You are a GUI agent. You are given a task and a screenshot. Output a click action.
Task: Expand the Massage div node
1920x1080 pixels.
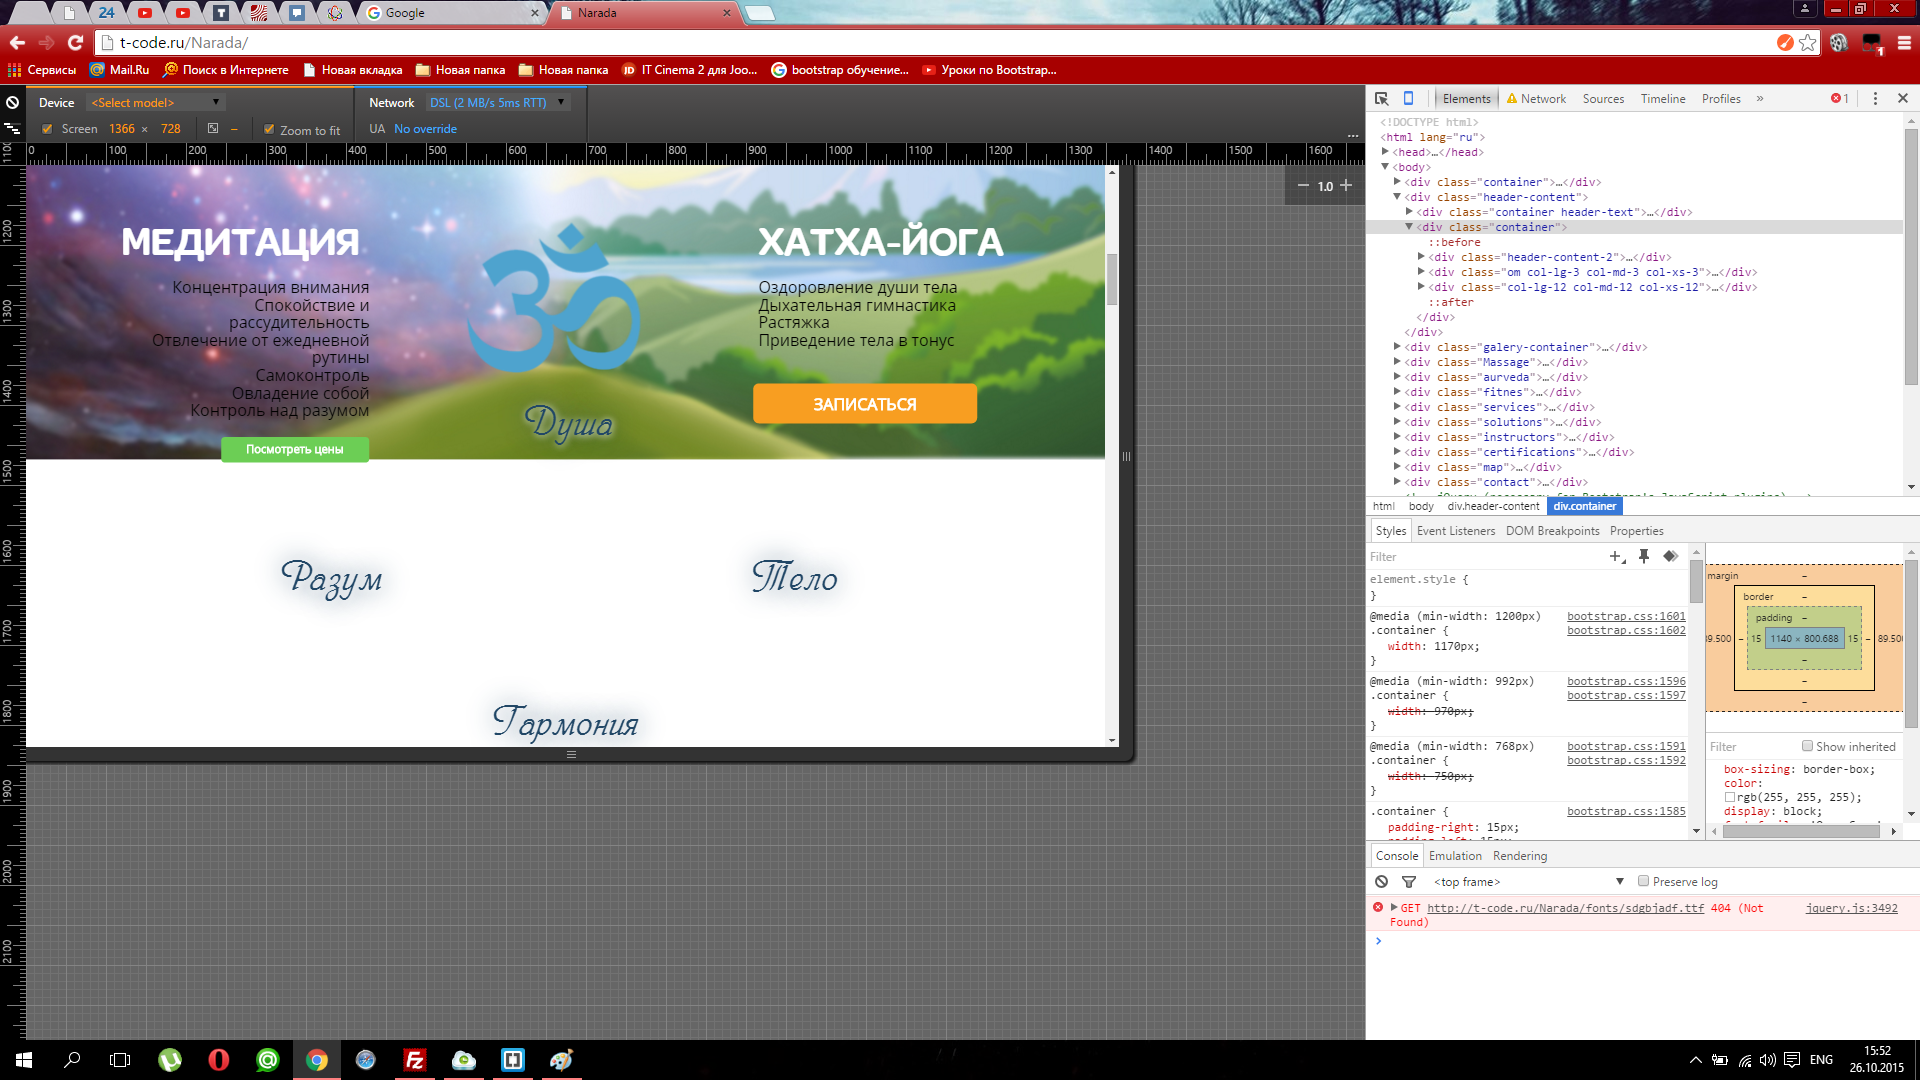click(x=1397, y=362)
